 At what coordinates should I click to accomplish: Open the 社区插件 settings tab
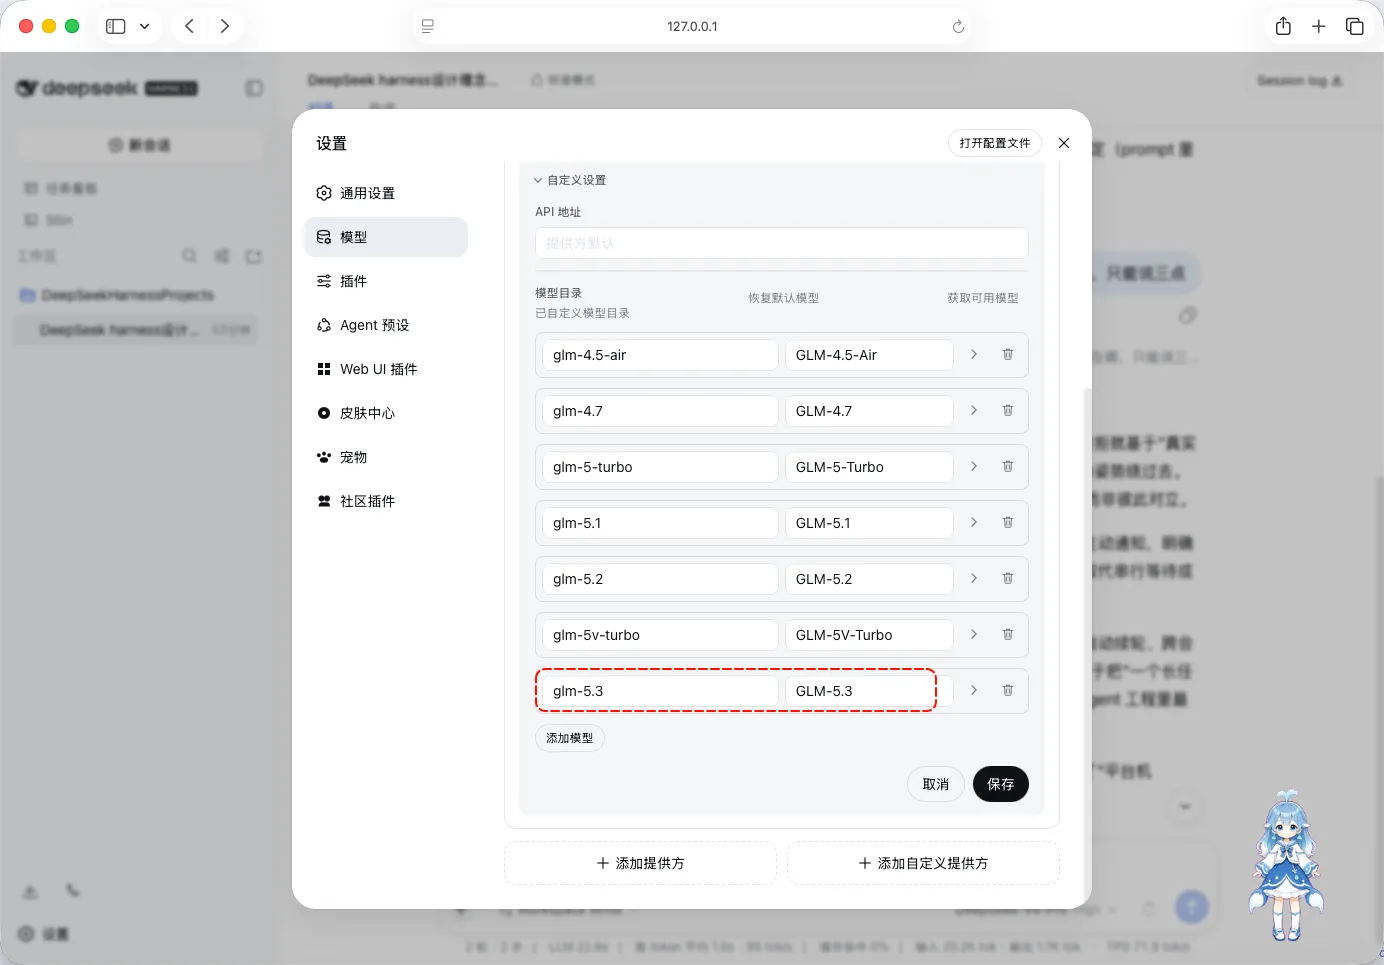[386, 501]
